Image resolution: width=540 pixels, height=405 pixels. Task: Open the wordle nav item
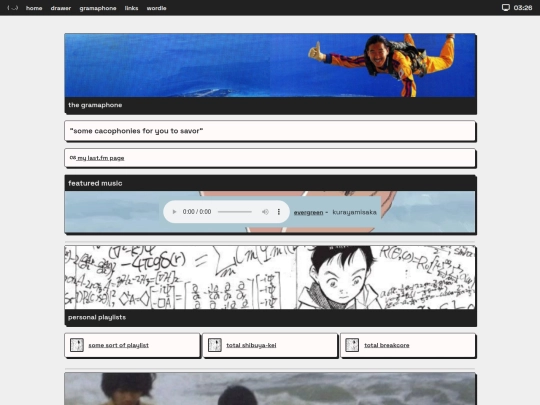156,8
